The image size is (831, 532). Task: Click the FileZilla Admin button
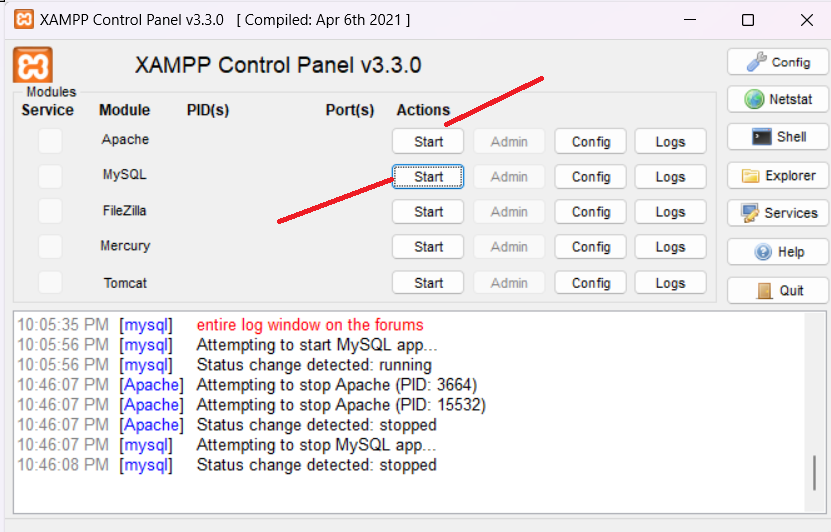509,212
